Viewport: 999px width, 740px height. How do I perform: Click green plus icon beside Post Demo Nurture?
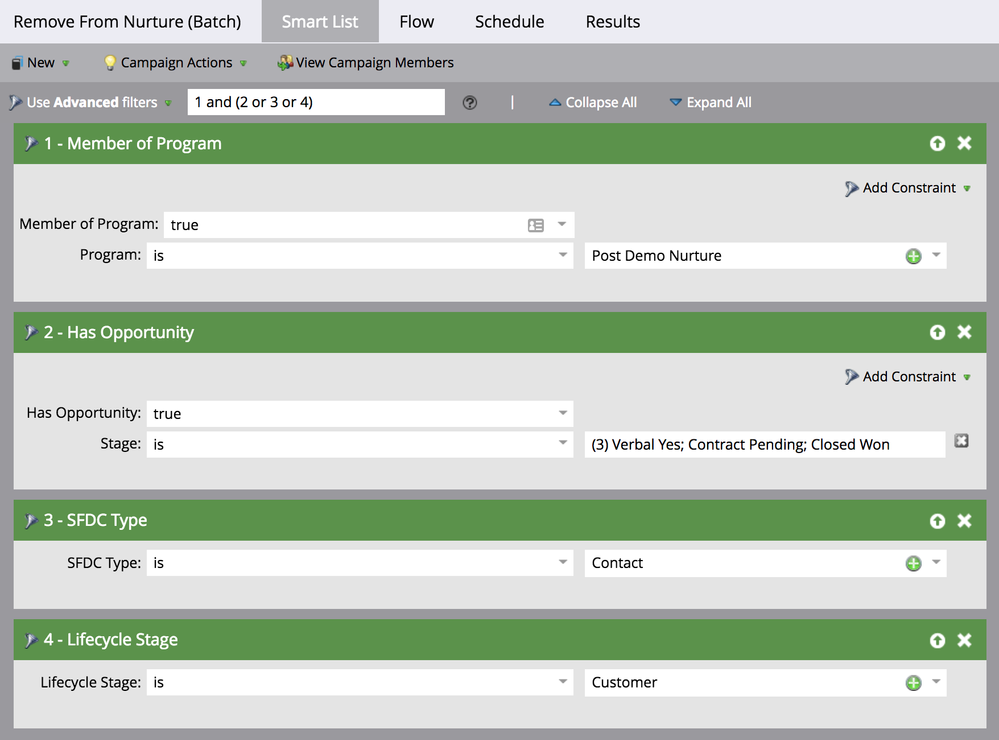click(913, 256)
